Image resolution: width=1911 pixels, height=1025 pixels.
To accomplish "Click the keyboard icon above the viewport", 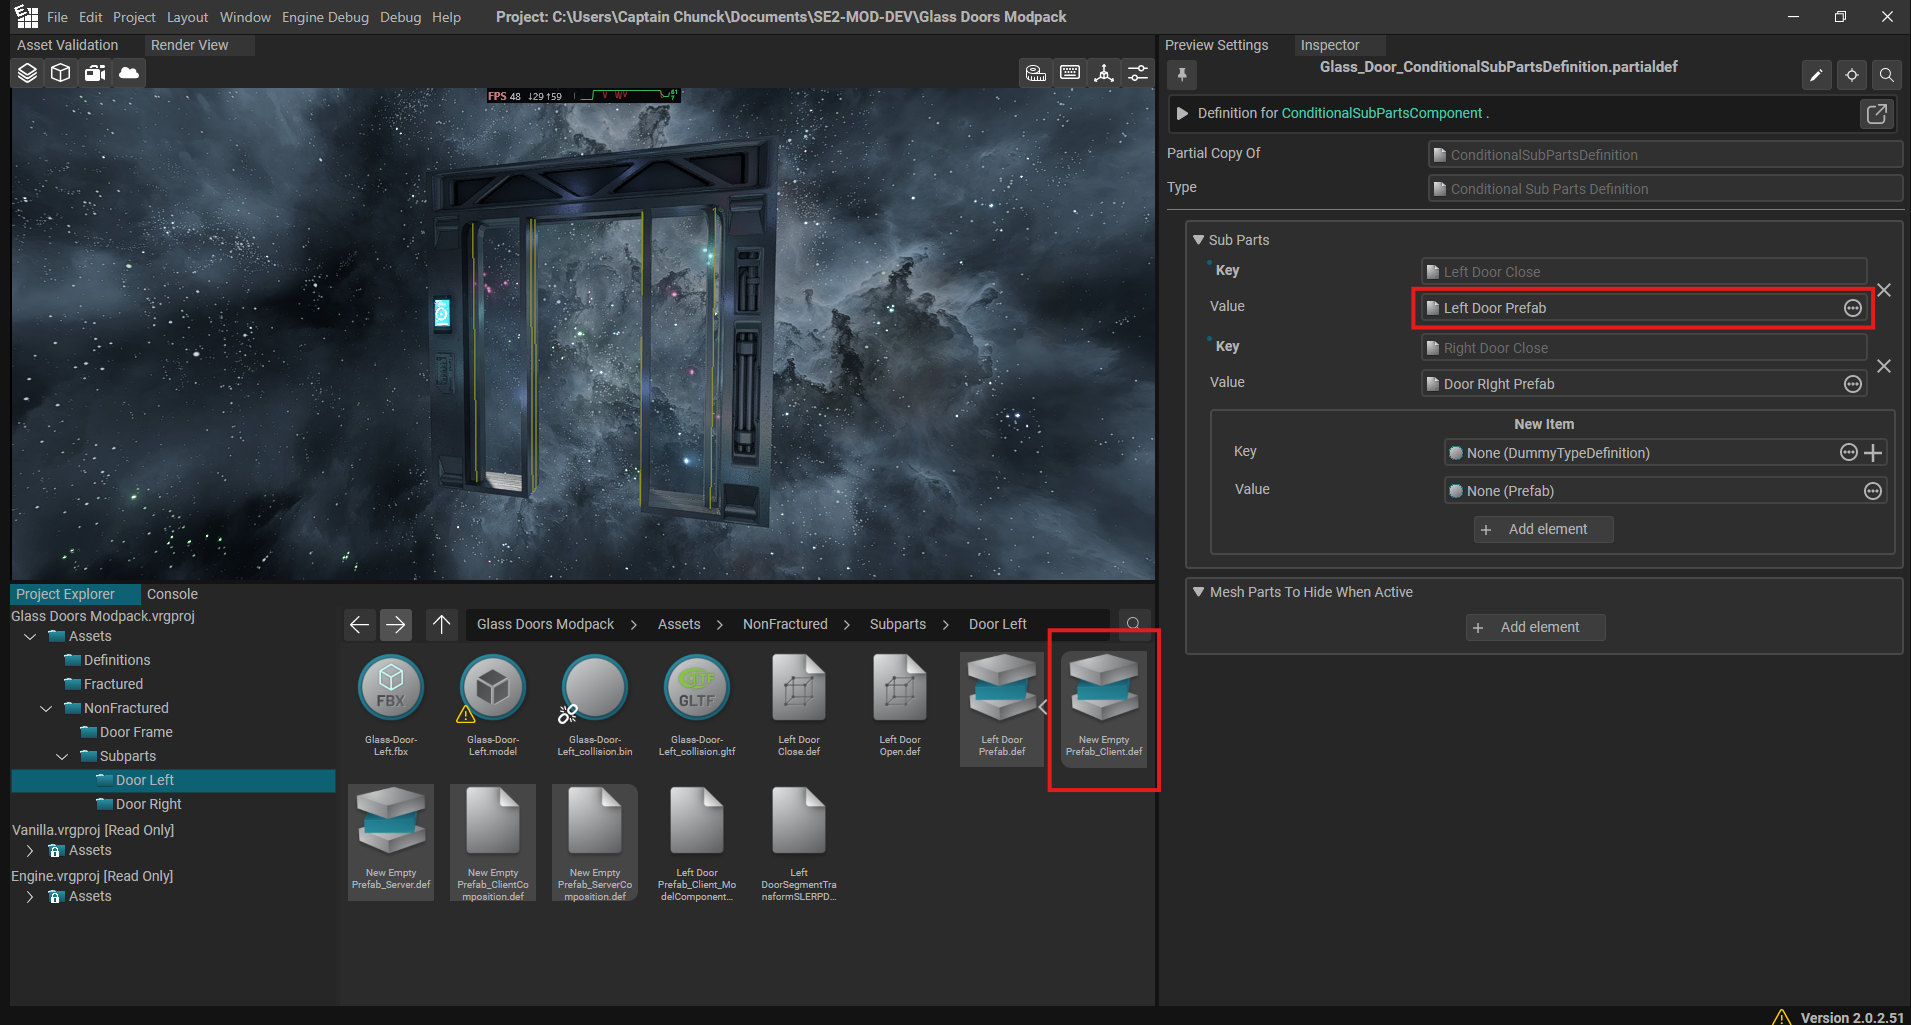I will click(1070, 73).
